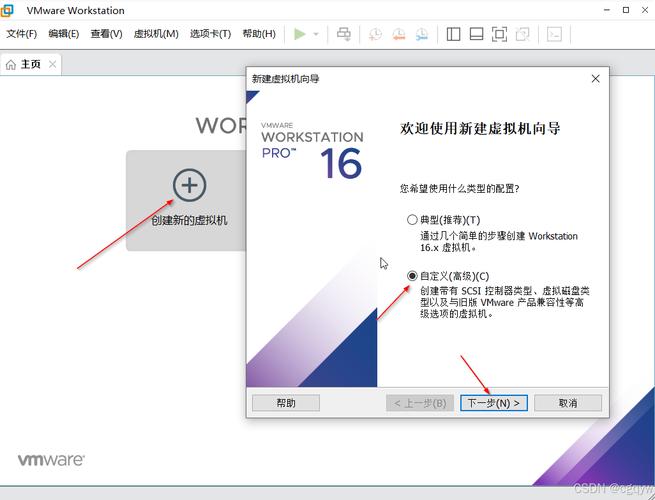Open the snapshot manager icon
655x500 pixels.
point(422,34)
